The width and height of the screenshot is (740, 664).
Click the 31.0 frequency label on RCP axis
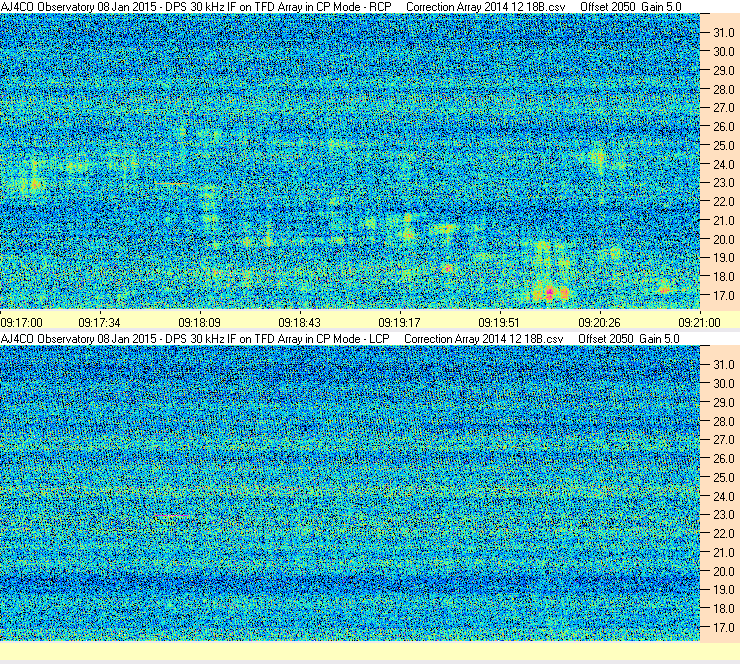coord(724,33)
